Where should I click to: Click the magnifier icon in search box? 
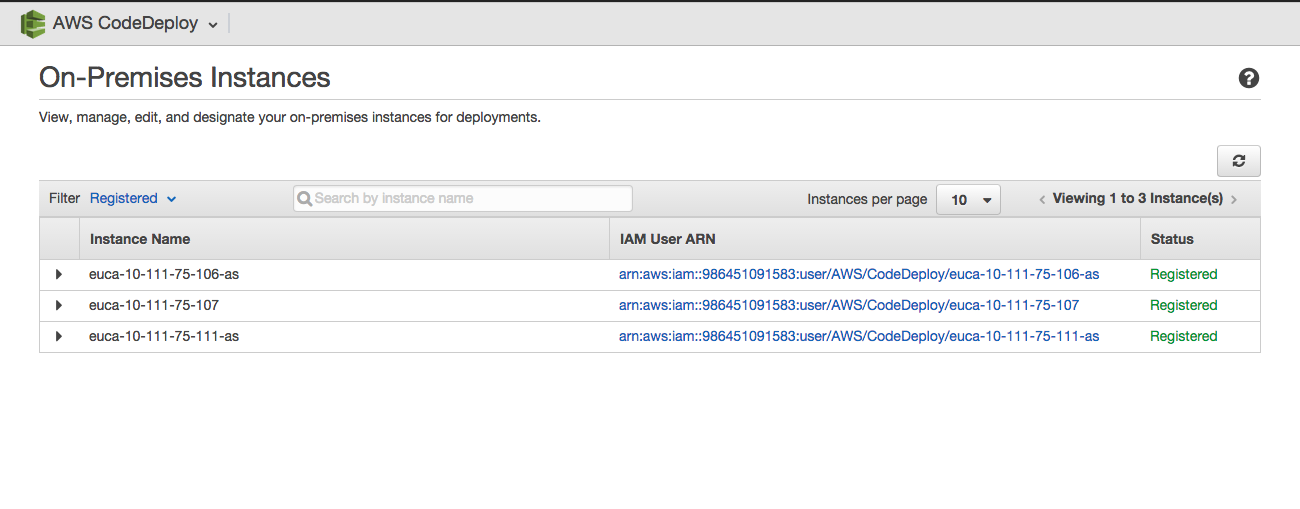305,199
